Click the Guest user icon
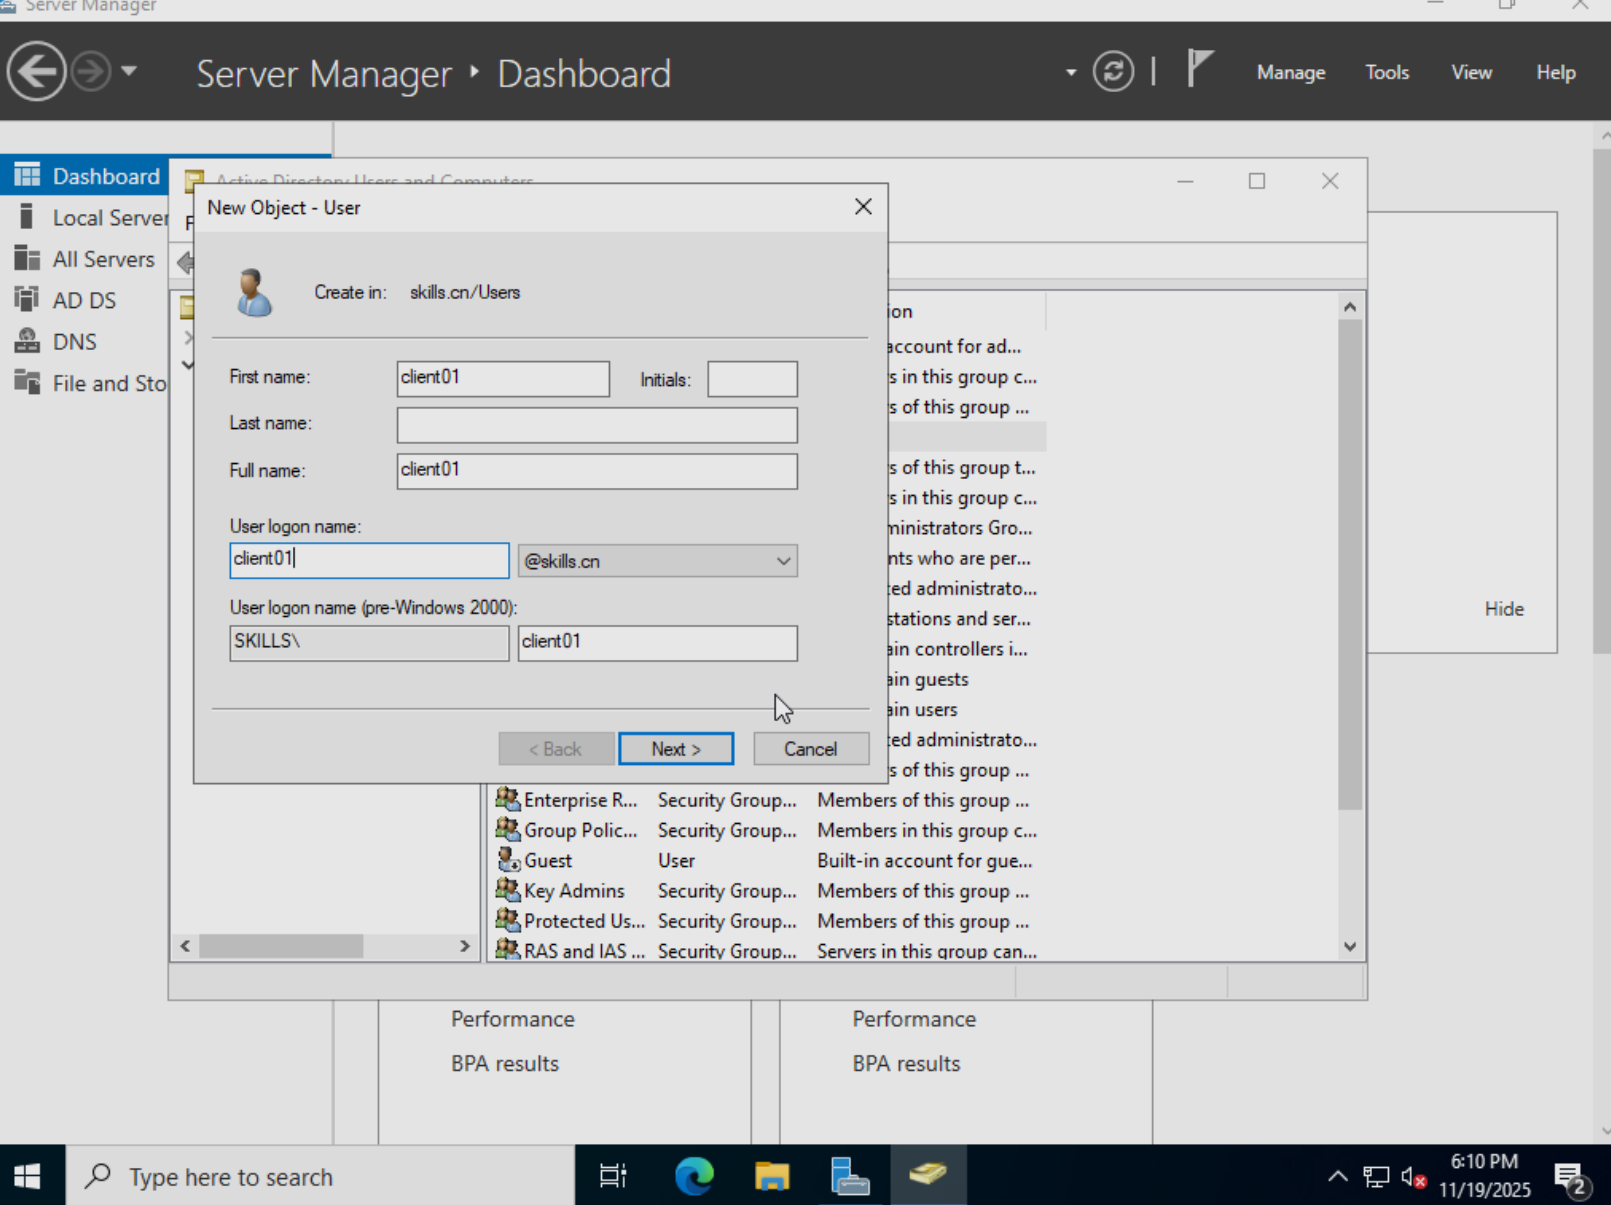 tap(508, 859)
